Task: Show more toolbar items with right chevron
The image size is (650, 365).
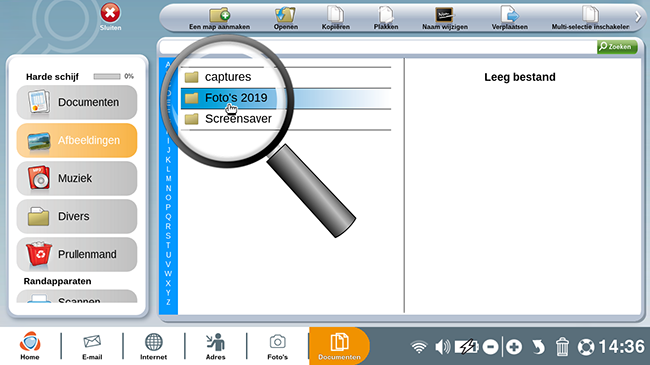Action: click(638, 17)
